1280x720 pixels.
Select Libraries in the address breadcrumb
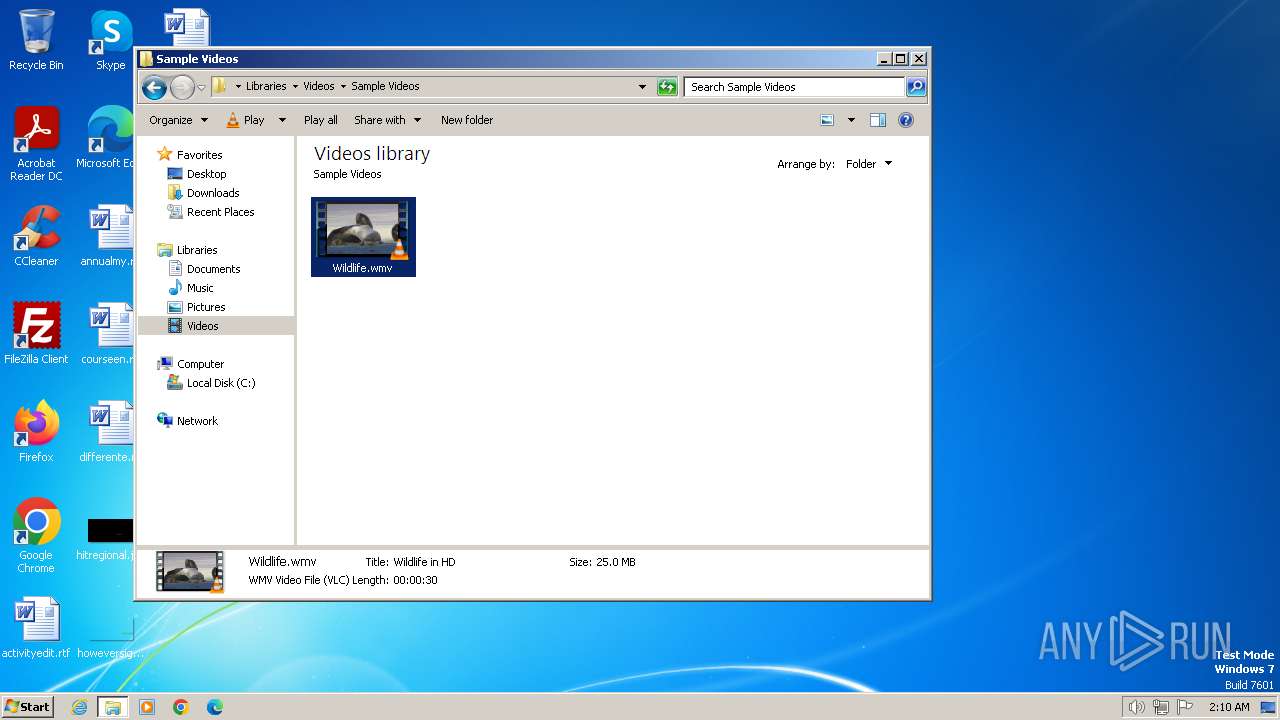coord(266,86)
